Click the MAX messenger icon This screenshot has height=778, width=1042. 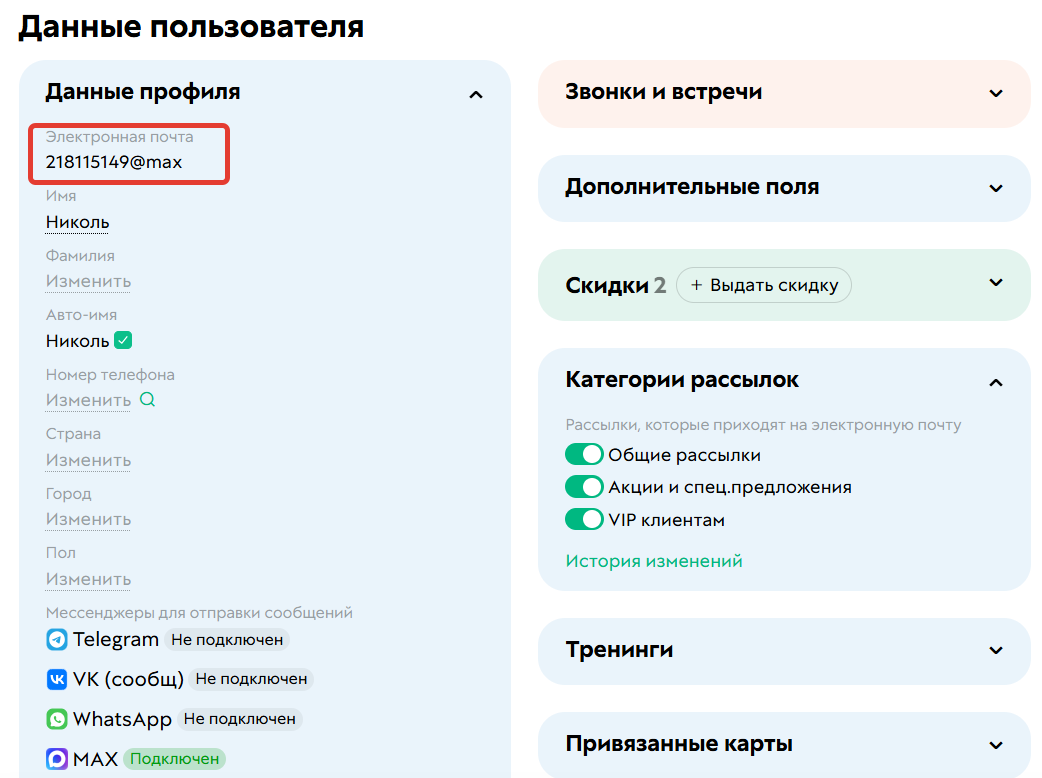55,758
